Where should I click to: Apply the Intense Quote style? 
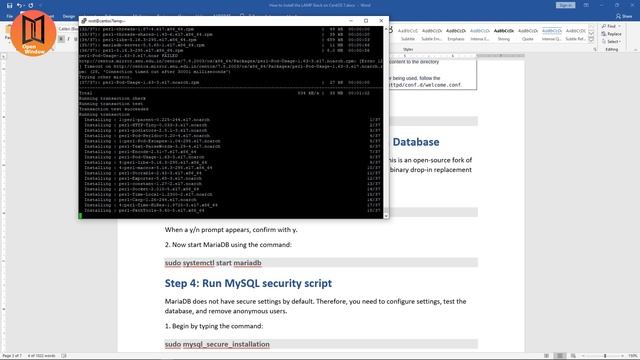[552, 34]
